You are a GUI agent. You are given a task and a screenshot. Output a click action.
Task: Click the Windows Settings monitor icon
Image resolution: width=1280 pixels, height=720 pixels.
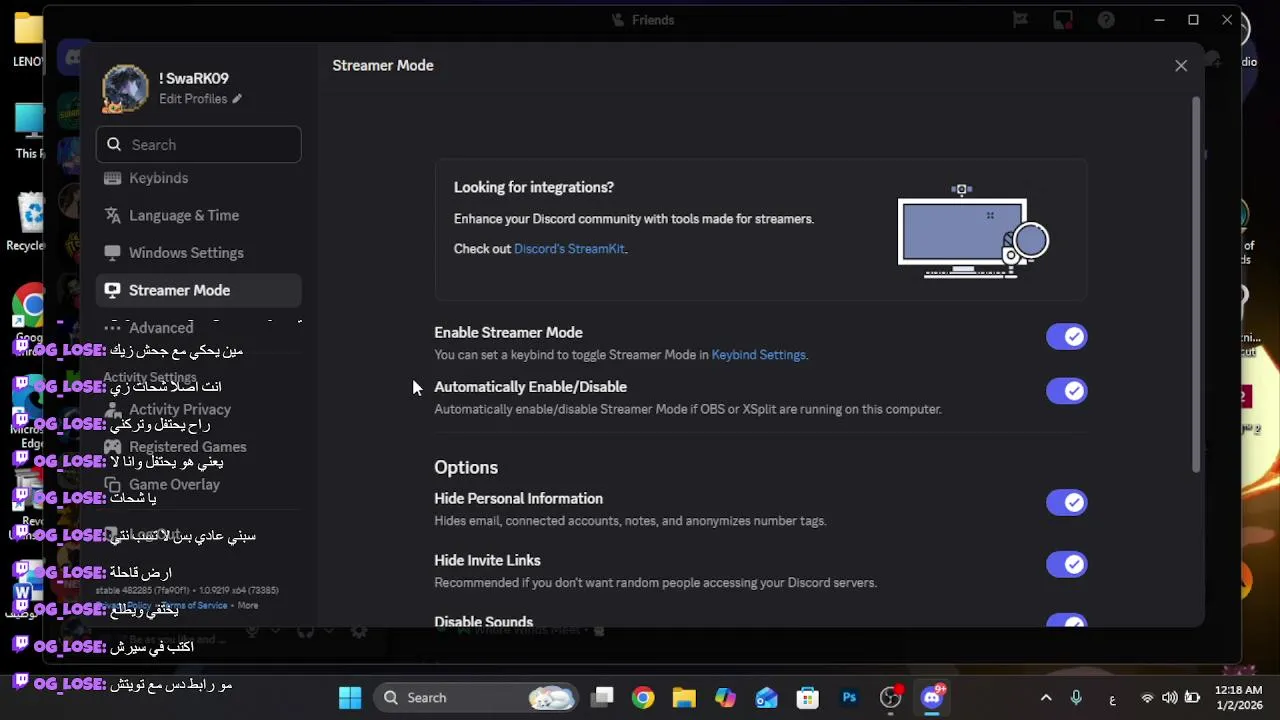click(113, 253)
